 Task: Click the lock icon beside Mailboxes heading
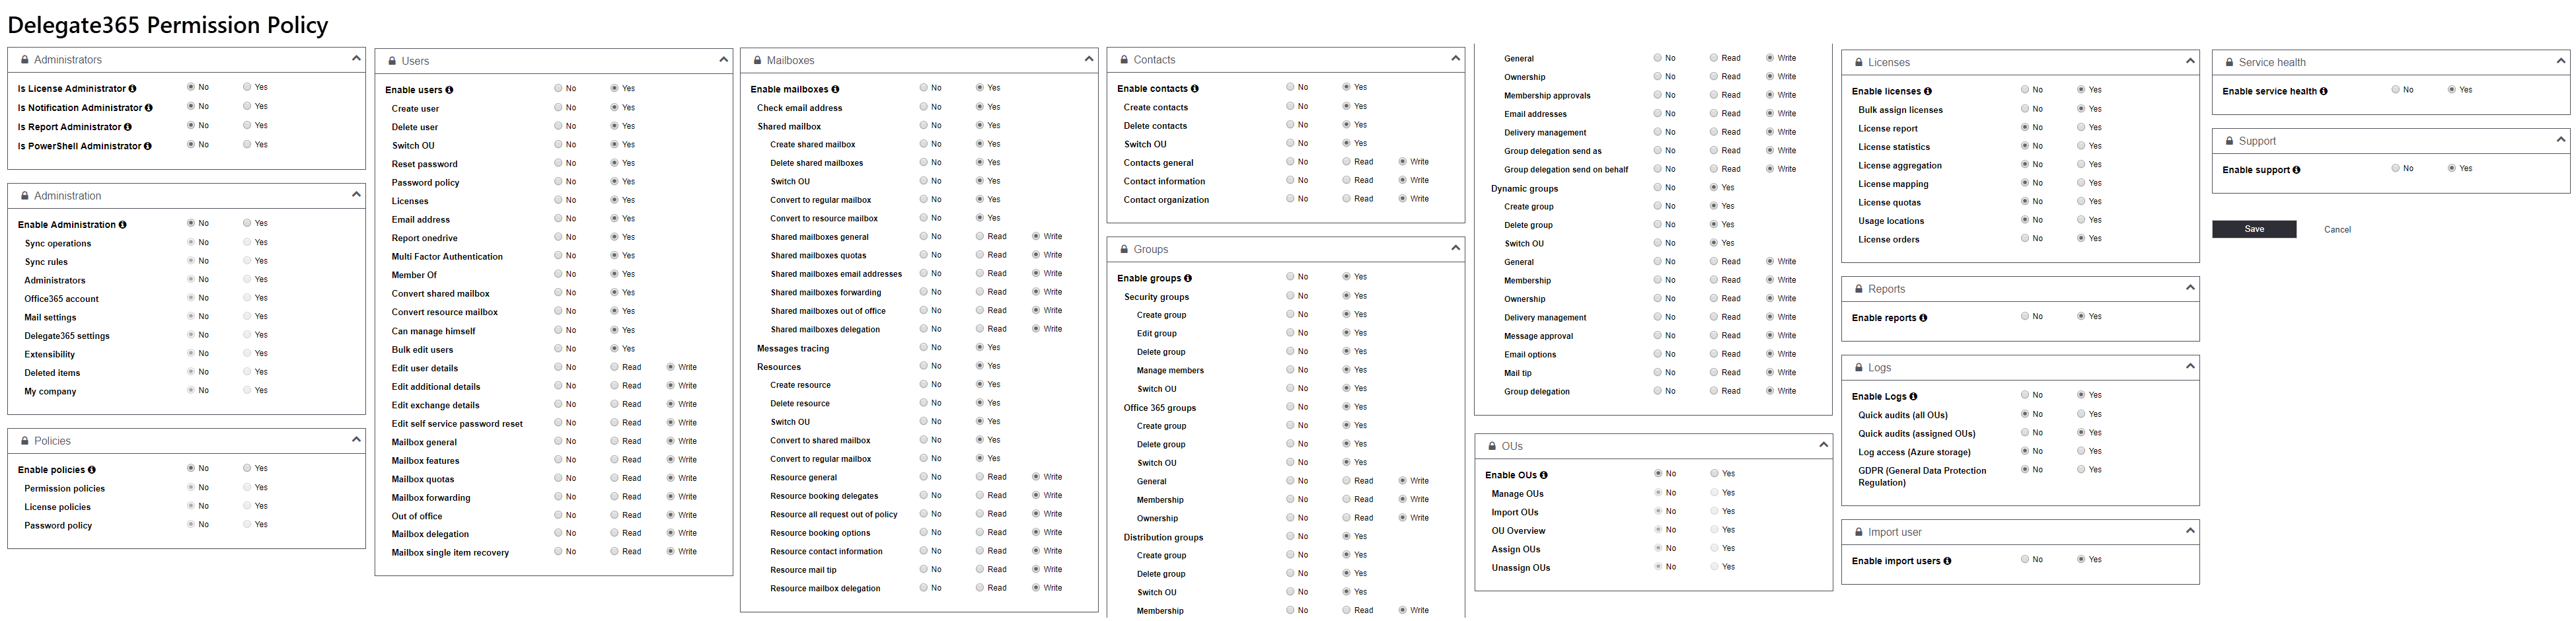(758, 61)
